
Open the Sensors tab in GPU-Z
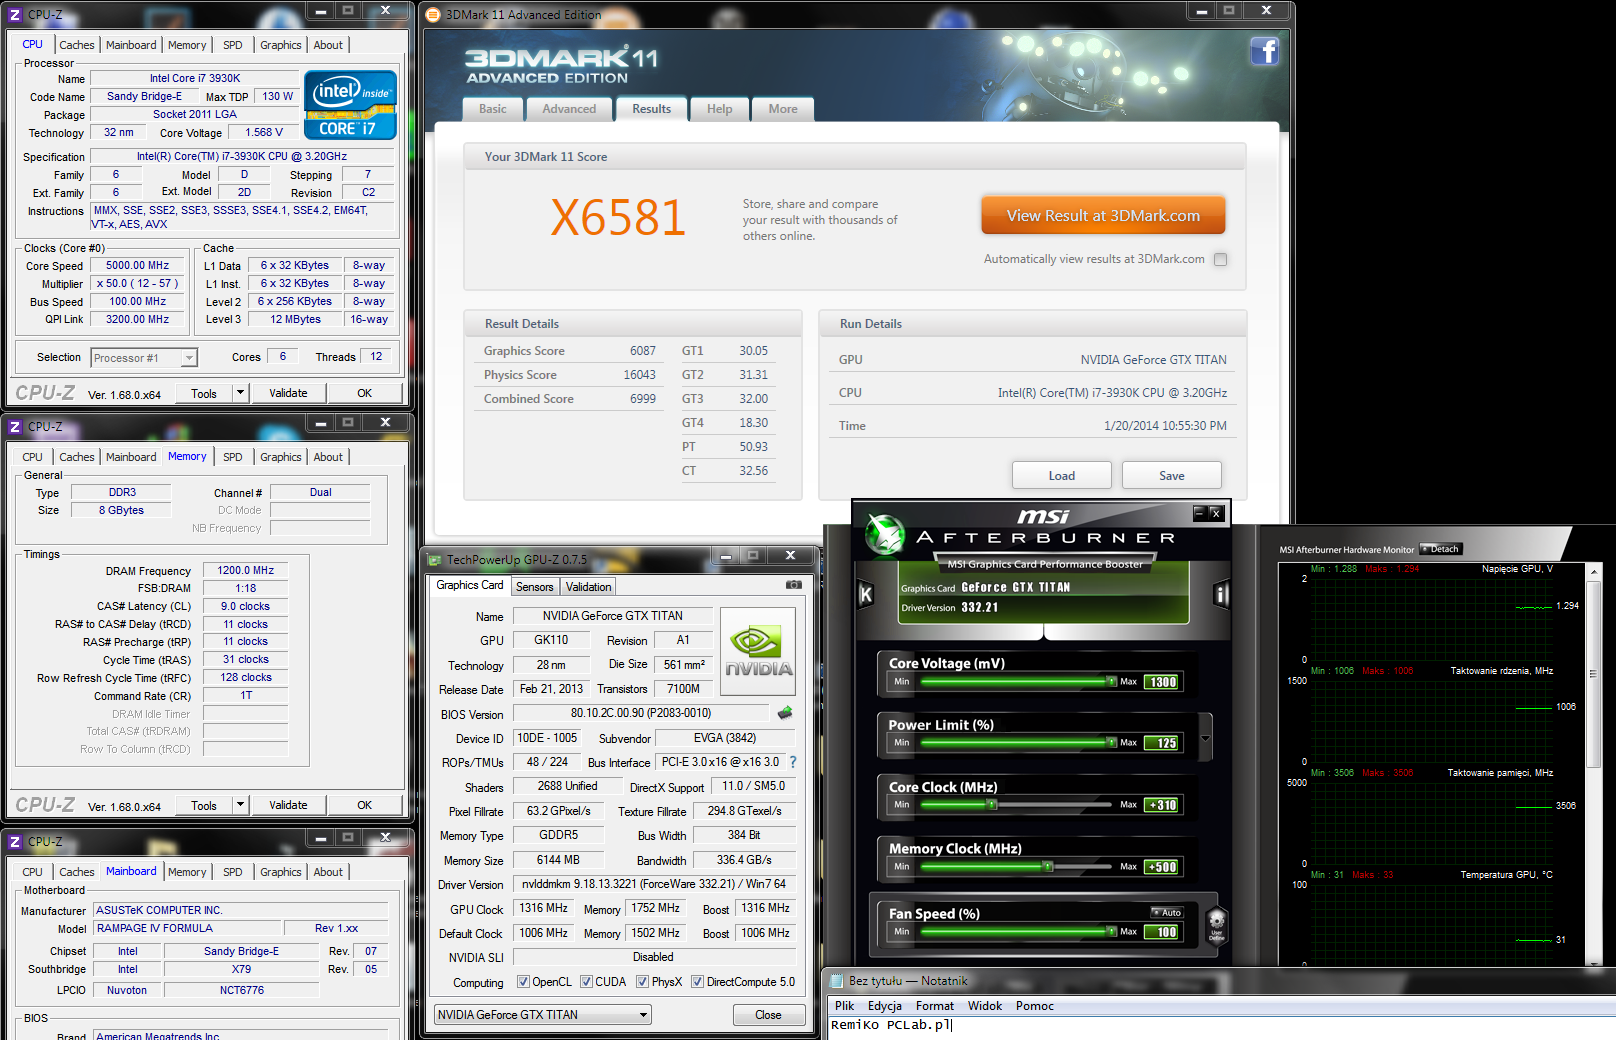[x=534, y=587]
